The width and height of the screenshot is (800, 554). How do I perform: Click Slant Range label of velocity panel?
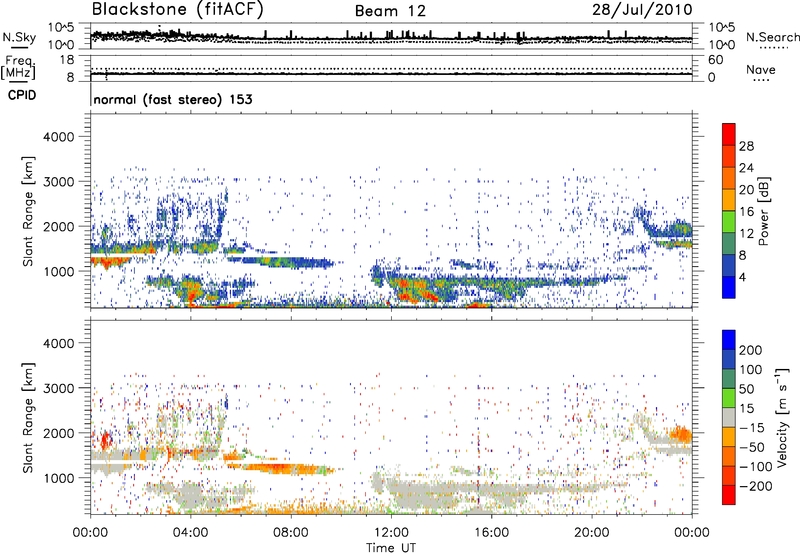[28, 417]
